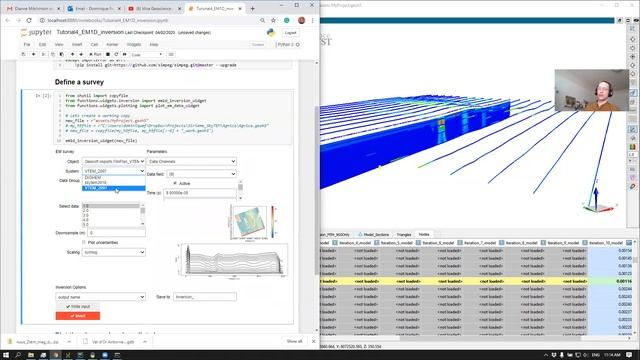Open the Jupyter command palette keyboard icon
This screenshot has height=360, width=640.
click(171, 54)
